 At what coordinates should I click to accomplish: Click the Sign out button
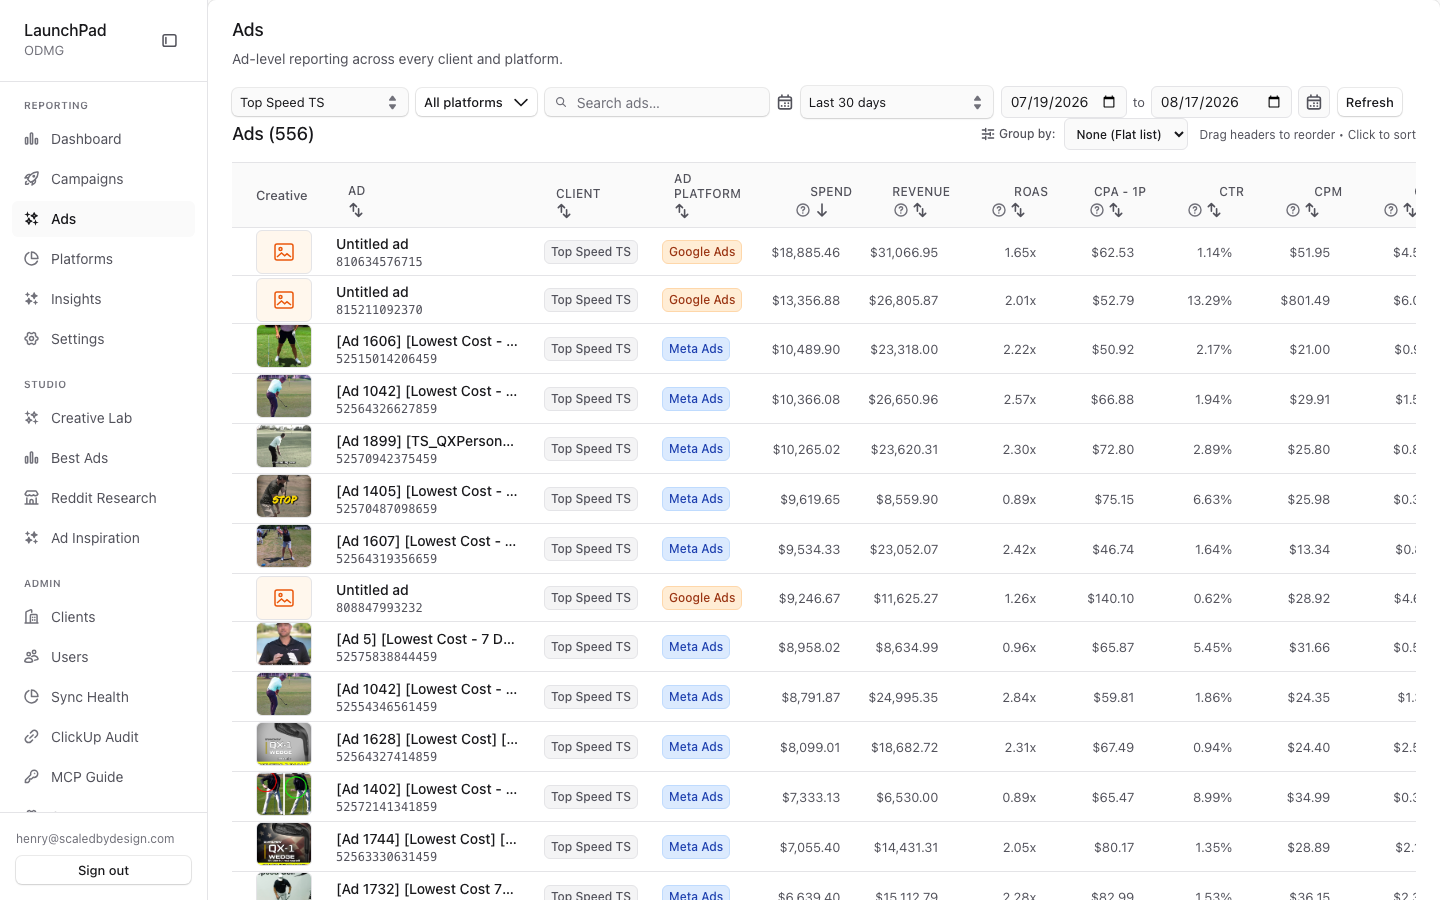pos(104,870)
